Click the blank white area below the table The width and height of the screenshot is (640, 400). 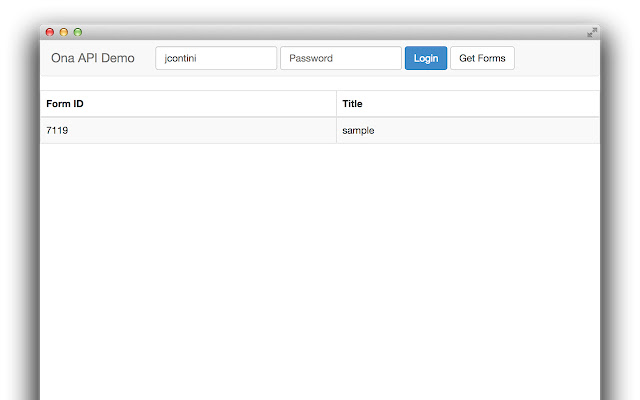[320, 270]
